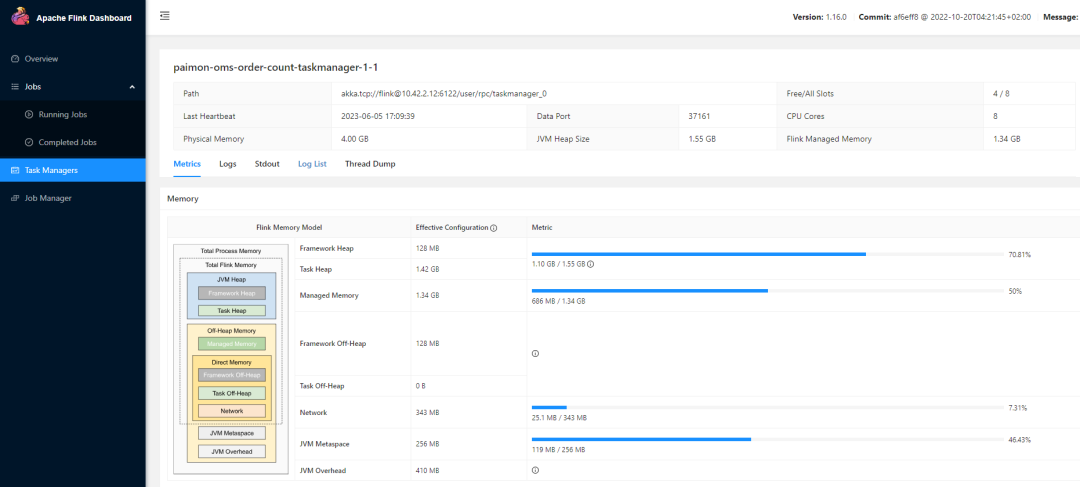Switch to the Logs tab
This screenshot has height=487, width=1080.
227,163
